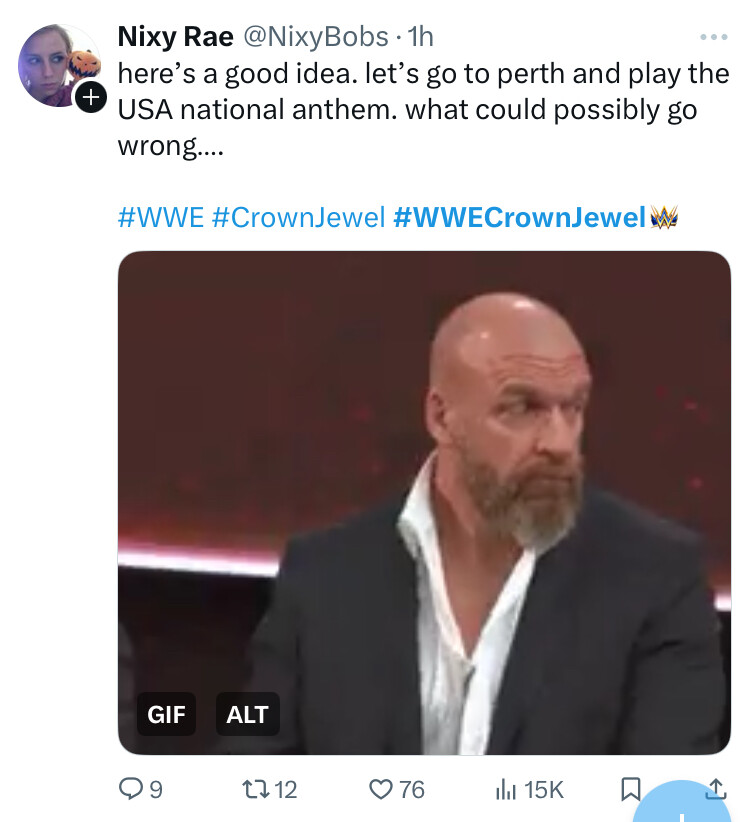The image size is (750, 822).
Task: Click the plus follow badge on avatar
Action: [91, 97]
